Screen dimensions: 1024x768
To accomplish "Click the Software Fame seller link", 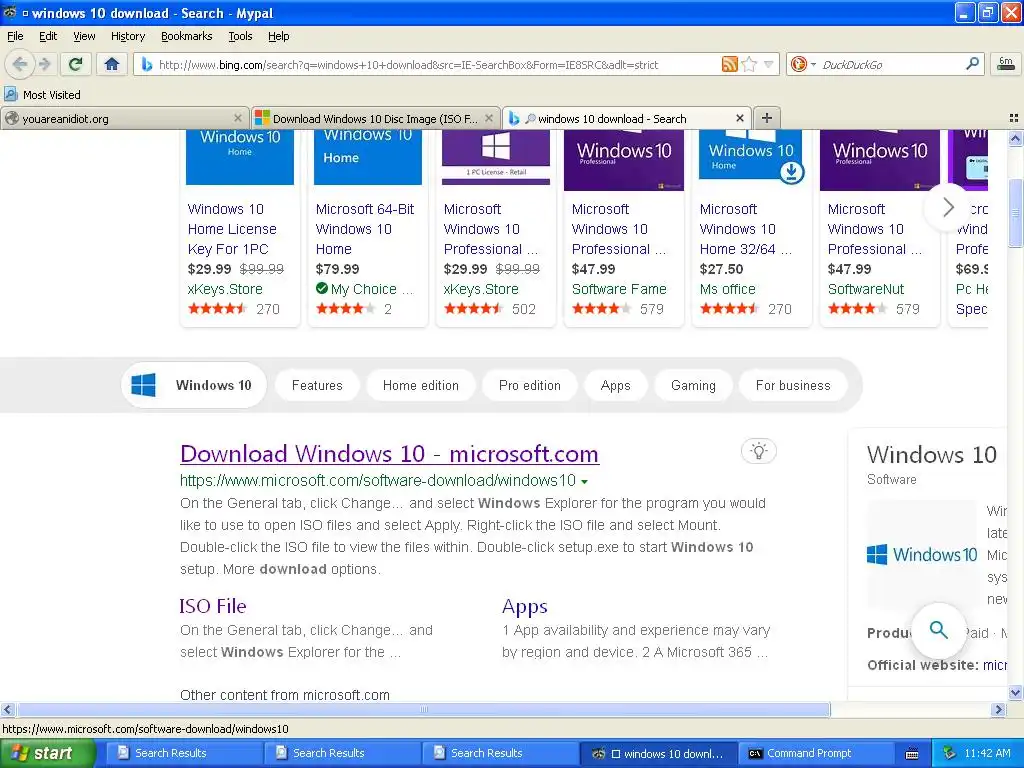I will pyautogui.click(x=619, y=289).
